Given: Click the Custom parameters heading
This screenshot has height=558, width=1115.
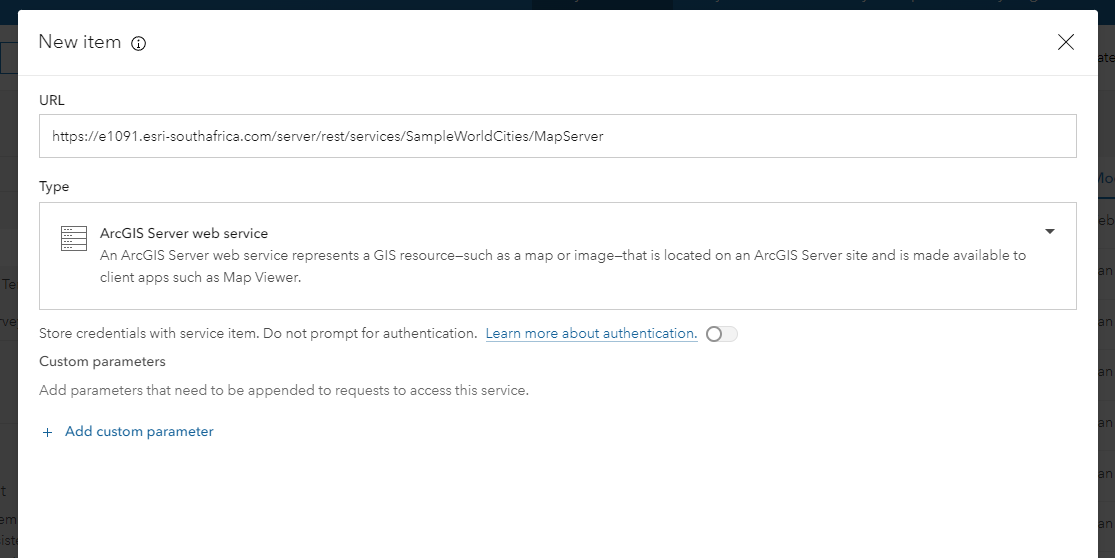Looking at the screenshot, I should (102, 361).
